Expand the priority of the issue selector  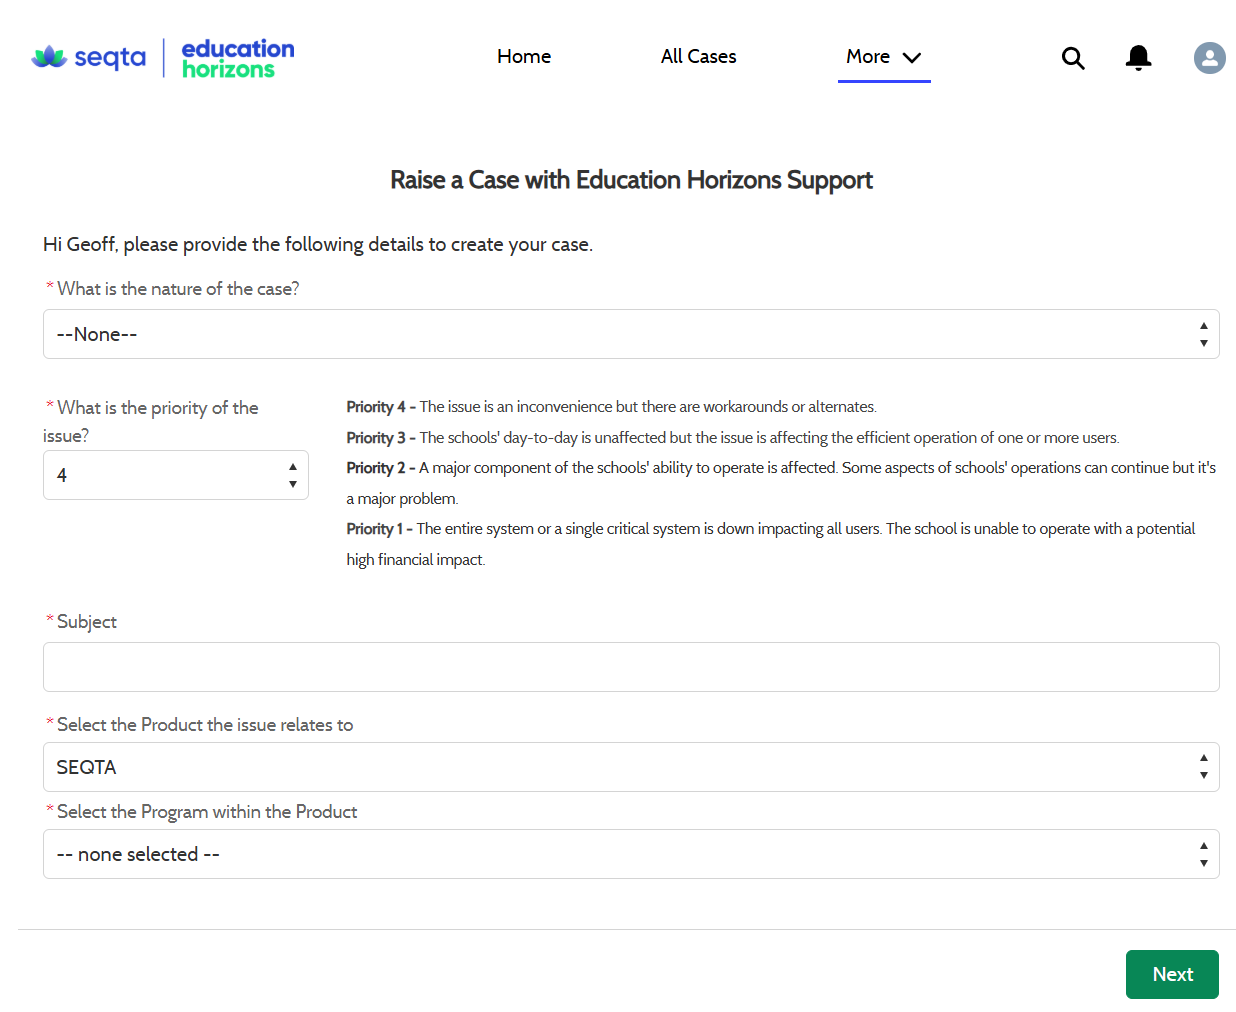point(175,474)
